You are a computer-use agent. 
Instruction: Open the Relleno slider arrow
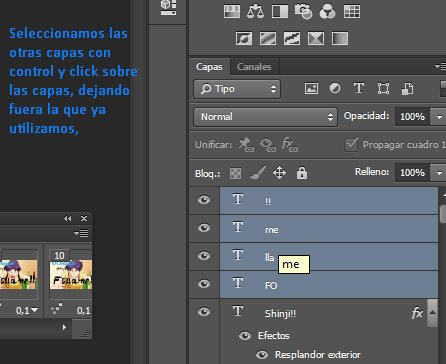coord(439,173)
